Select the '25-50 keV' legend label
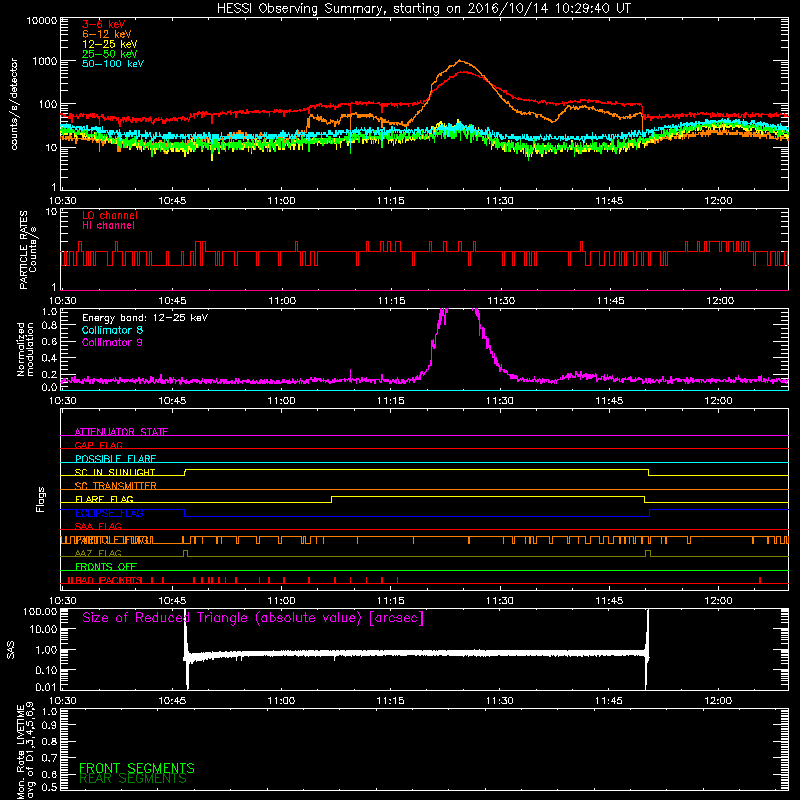 (110, 54)
